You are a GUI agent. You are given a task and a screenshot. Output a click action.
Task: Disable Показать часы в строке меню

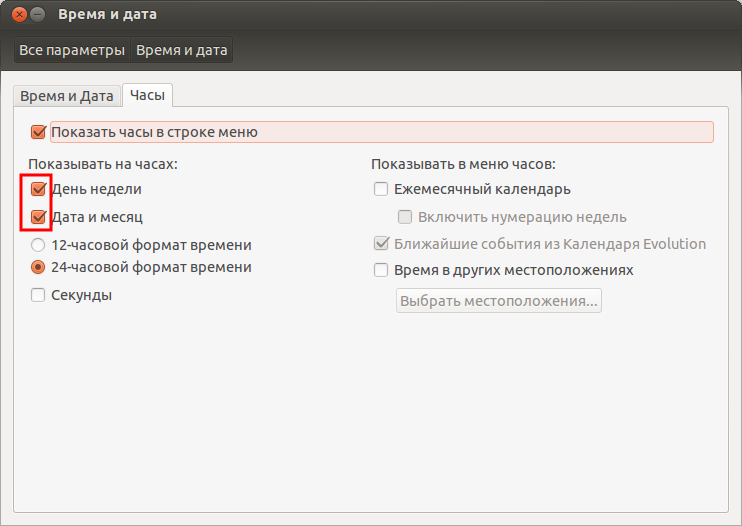[39, 132]
